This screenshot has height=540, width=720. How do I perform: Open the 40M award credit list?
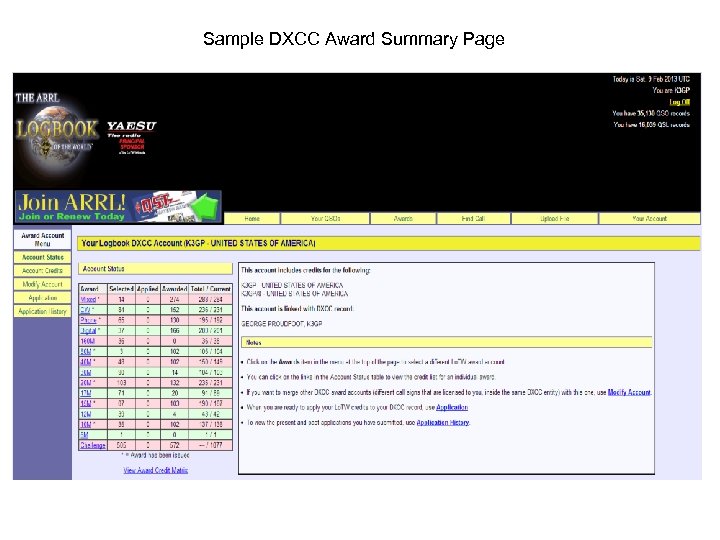[x=86, y=362]
